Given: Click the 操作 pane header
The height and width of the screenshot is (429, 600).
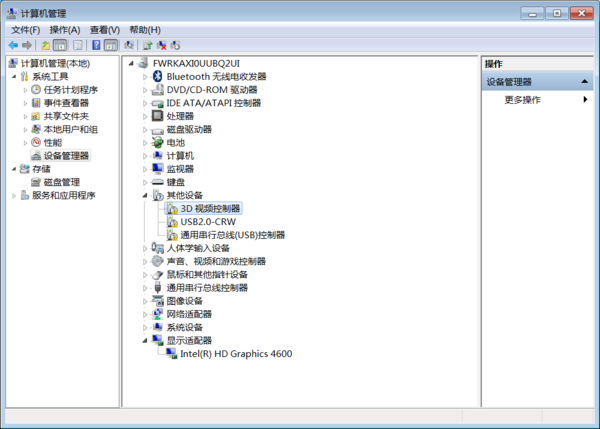Looking at the screenshot, I should pyautogui.click(x=537, y=64).
